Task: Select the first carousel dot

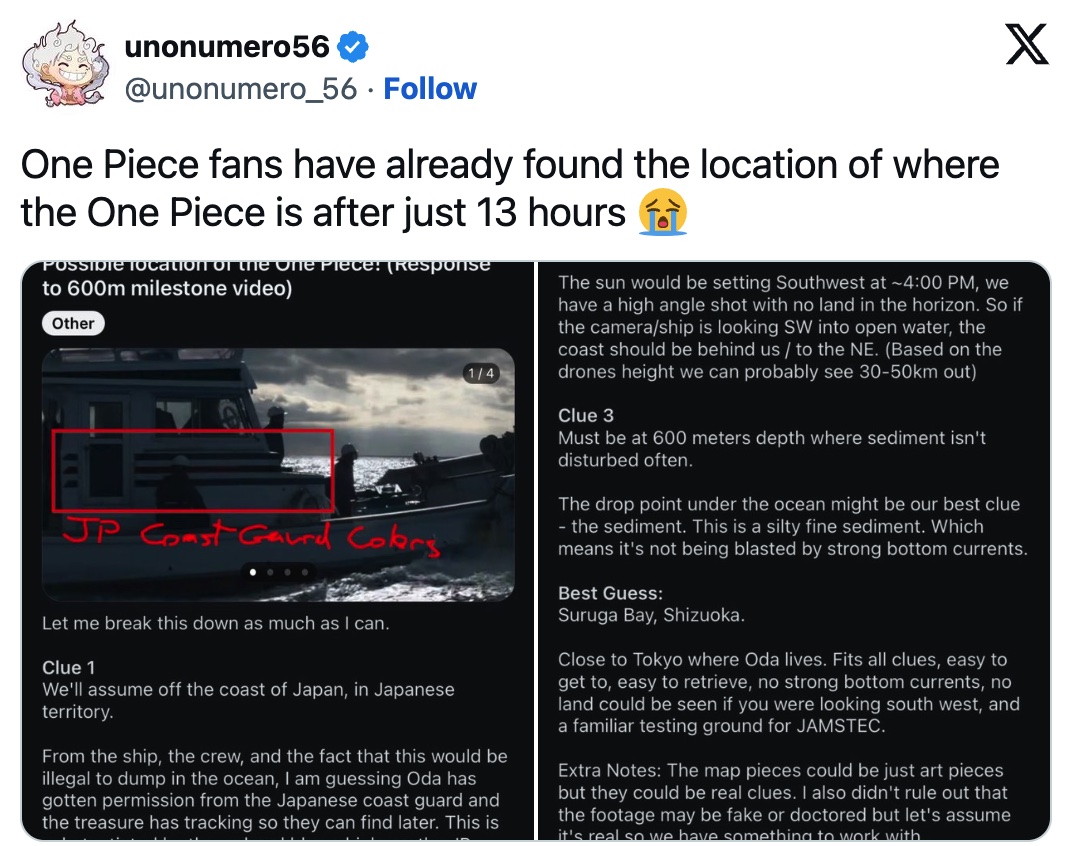Action: coord(252,573)
